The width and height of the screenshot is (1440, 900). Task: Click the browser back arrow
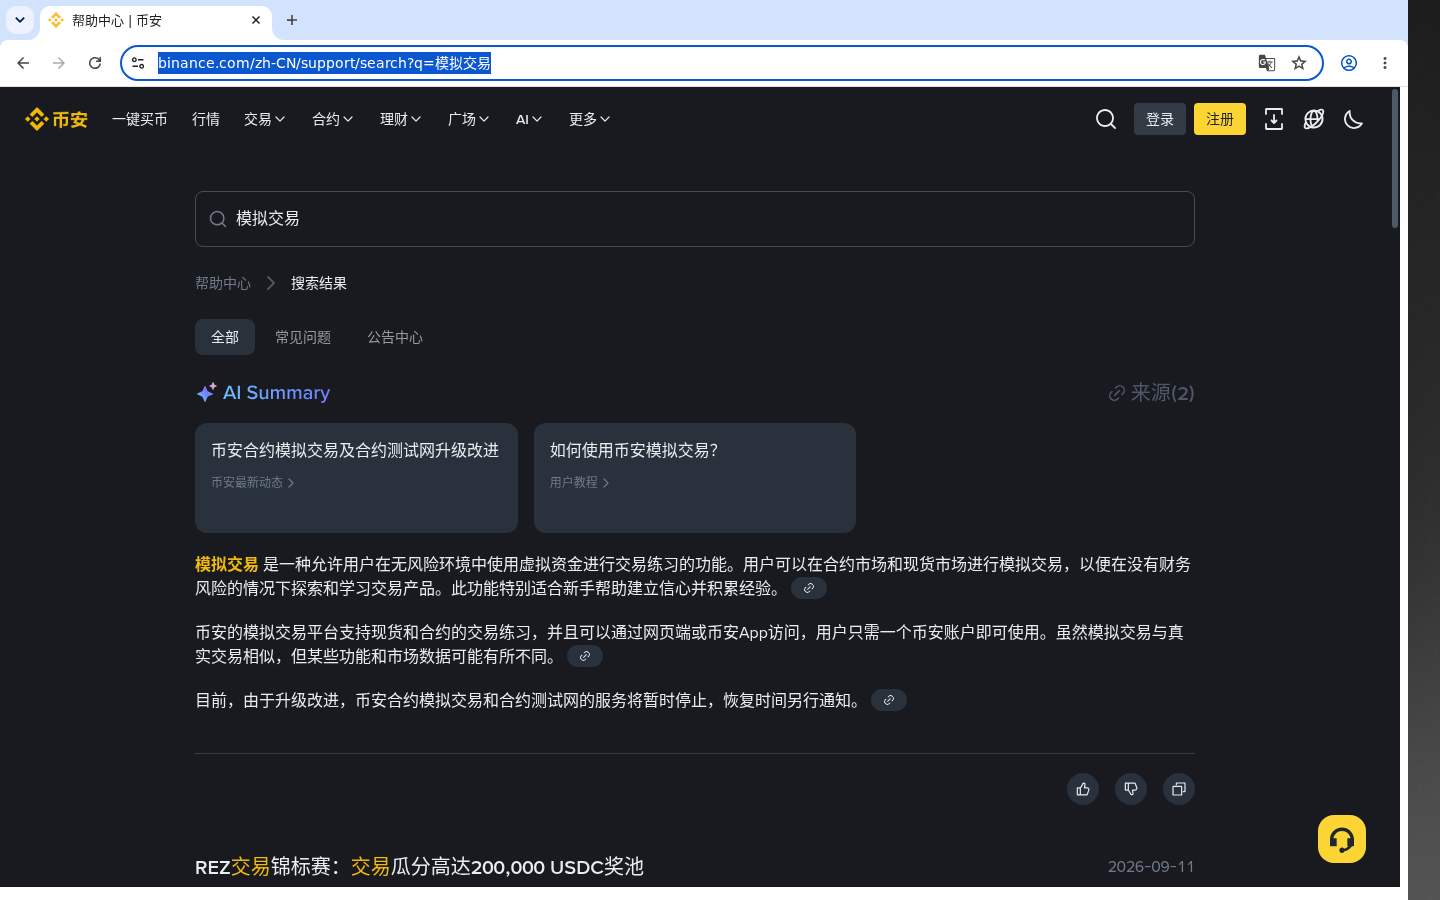pyautogui.click(x=23, y=63)
